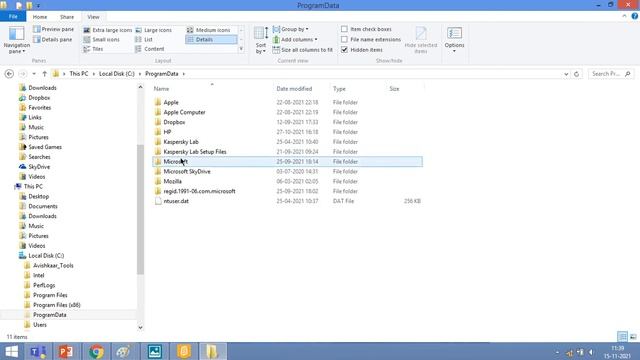Switch to Large icons layout
Screen dimensions: 640x360
tap(153, 30)
